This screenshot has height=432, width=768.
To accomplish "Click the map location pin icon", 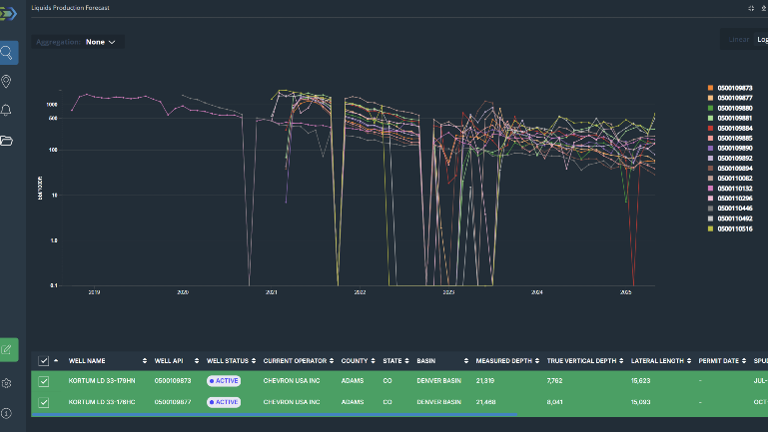I will pos(8,81).
